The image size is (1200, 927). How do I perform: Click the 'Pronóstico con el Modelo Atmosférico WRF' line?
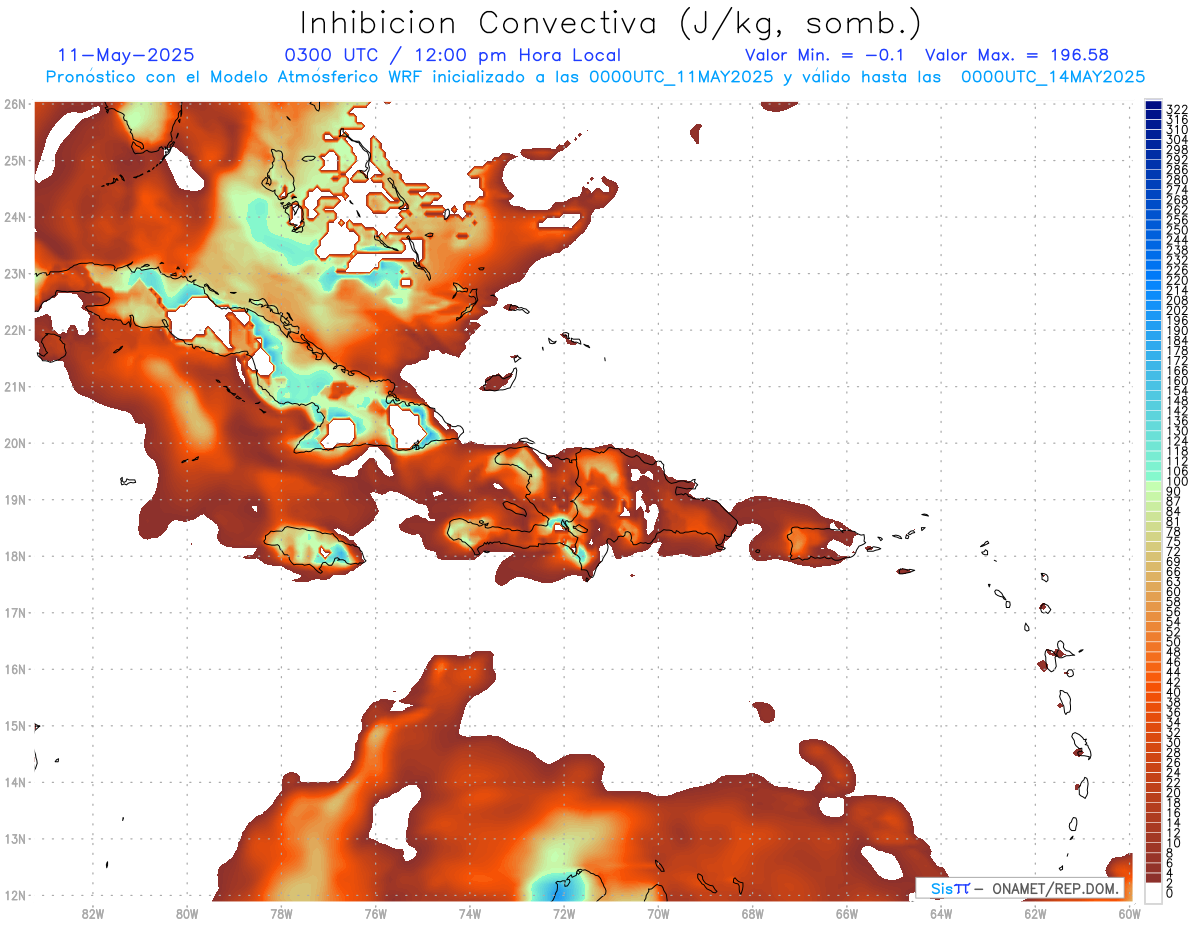pyautogui.click(x=595, y=77)
